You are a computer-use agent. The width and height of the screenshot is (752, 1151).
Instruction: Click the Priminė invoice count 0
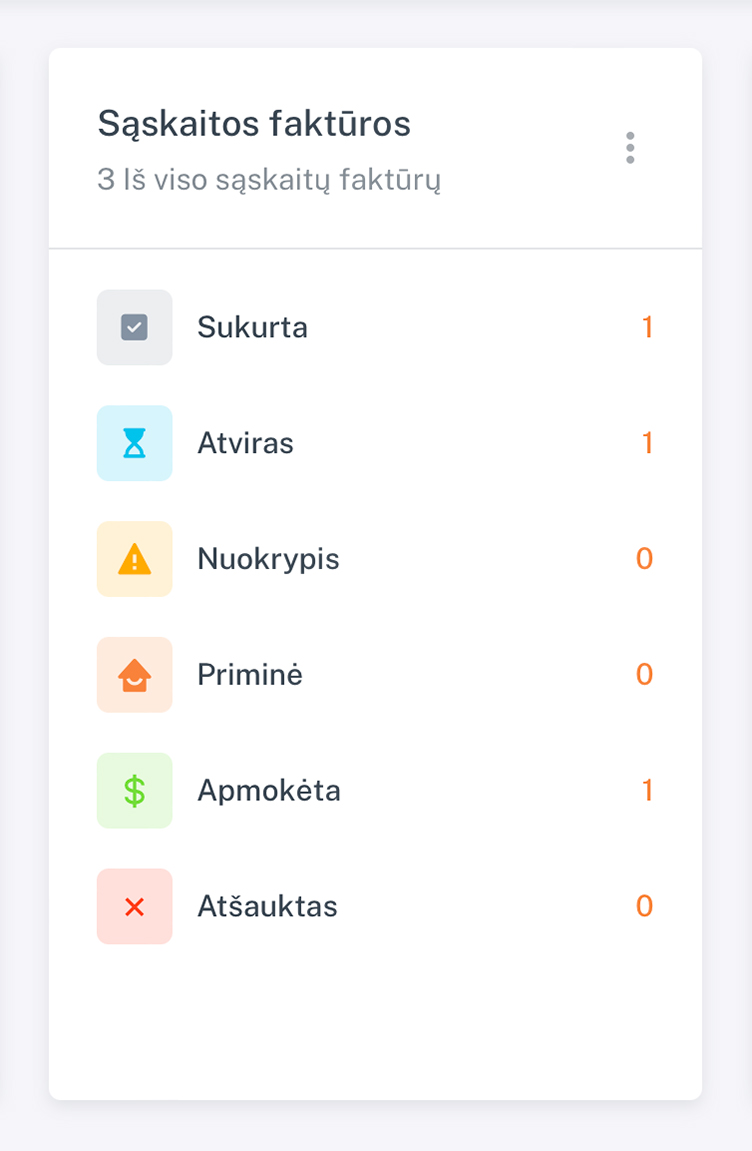tap(645, 675)
